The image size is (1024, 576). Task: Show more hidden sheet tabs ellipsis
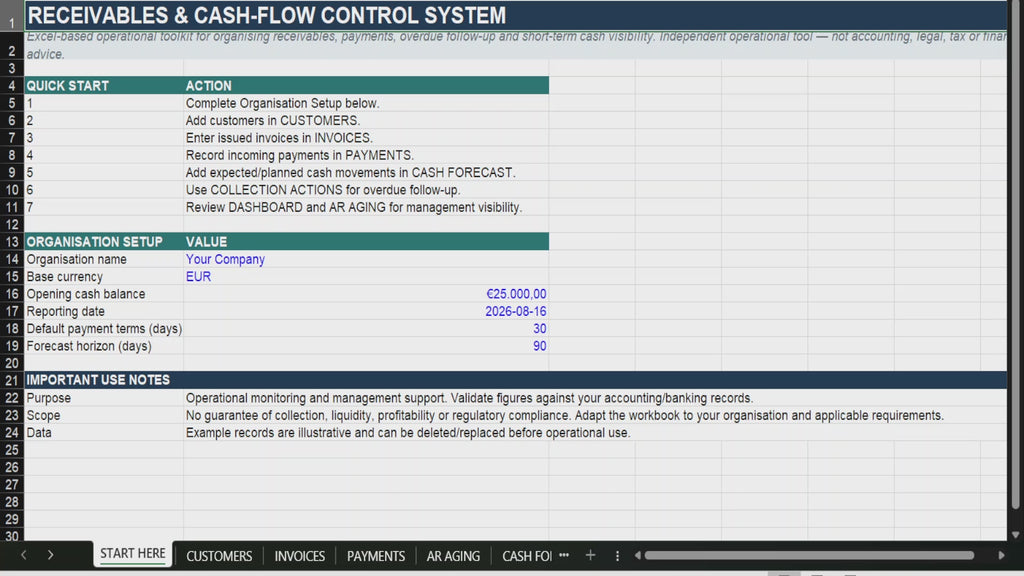tap(564, 555)
